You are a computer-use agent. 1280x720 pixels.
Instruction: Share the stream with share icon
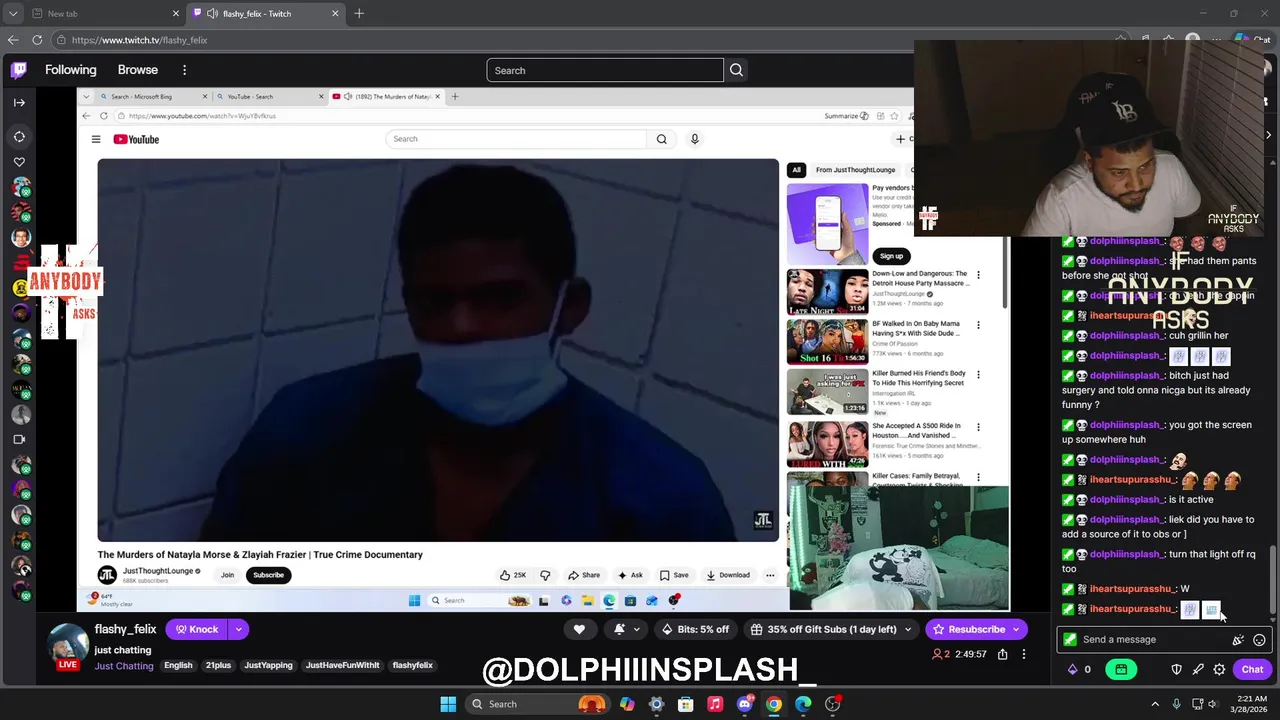(x=1002, y=654)
